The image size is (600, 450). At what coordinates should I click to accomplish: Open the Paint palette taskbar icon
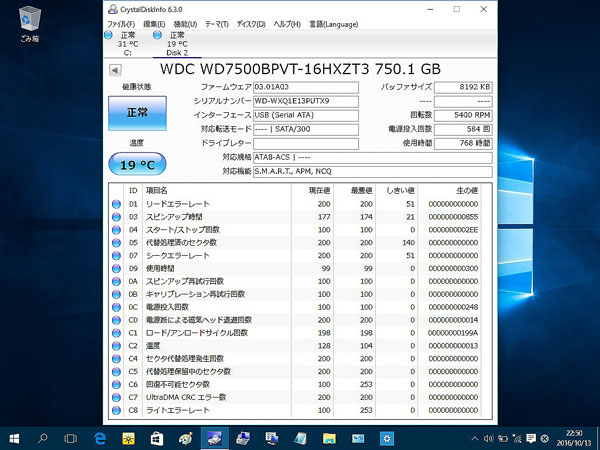186,438
